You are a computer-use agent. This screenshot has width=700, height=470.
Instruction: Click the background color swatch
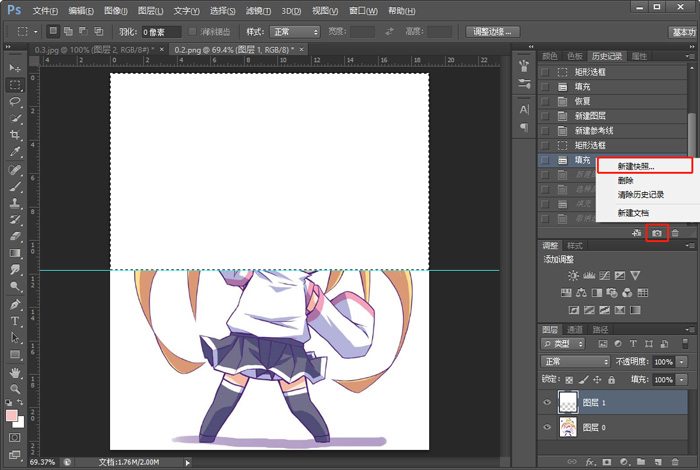coord(20,423)
